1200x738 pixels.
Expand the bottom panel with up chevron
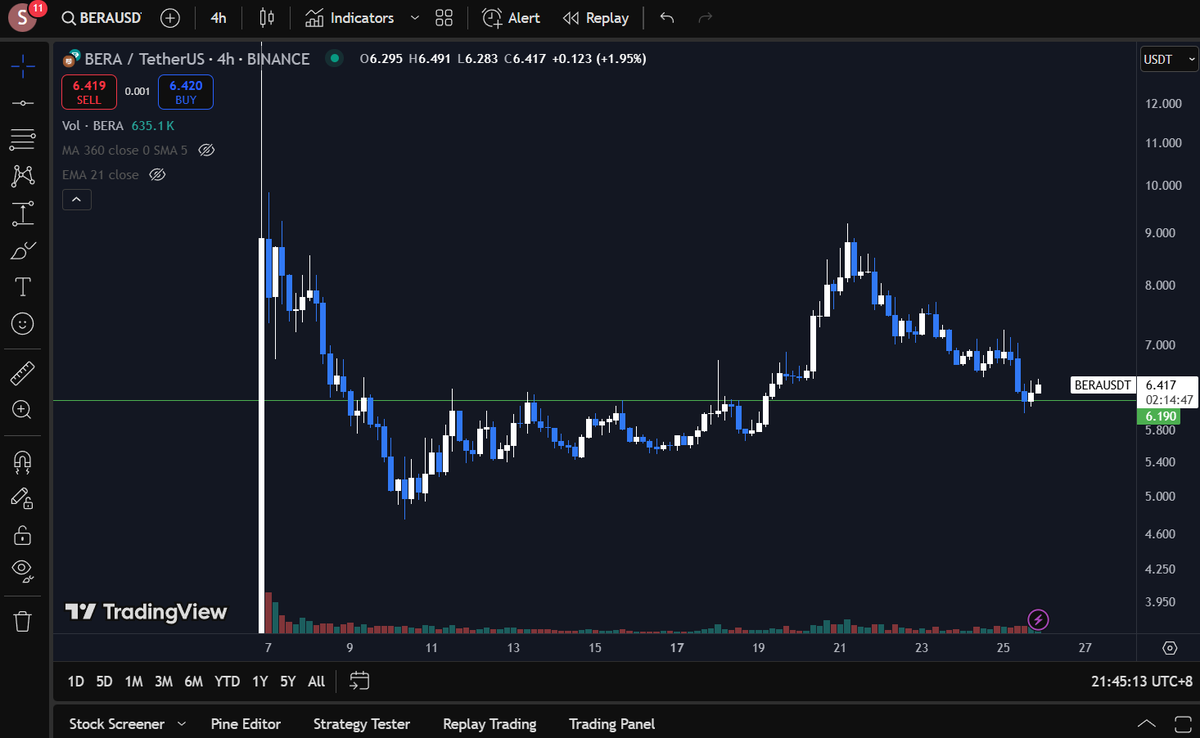pos(1147,724)
